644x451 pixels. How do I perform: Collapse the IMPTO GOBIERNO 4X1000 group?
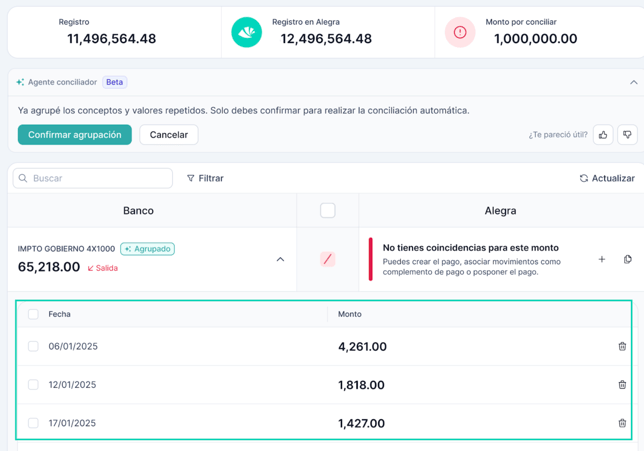tap(280, 259)
